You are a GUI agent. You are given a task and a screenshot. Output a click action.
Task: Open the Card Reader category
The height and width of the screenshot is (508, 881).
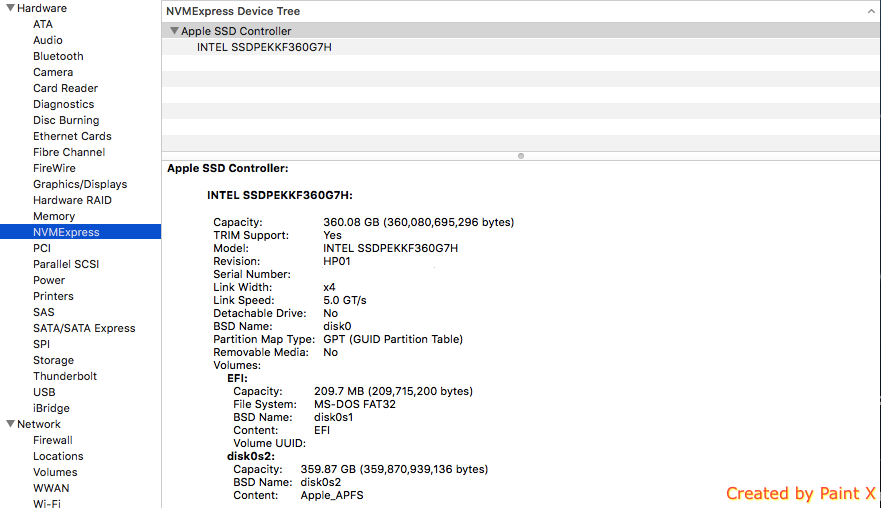(65, 88)
